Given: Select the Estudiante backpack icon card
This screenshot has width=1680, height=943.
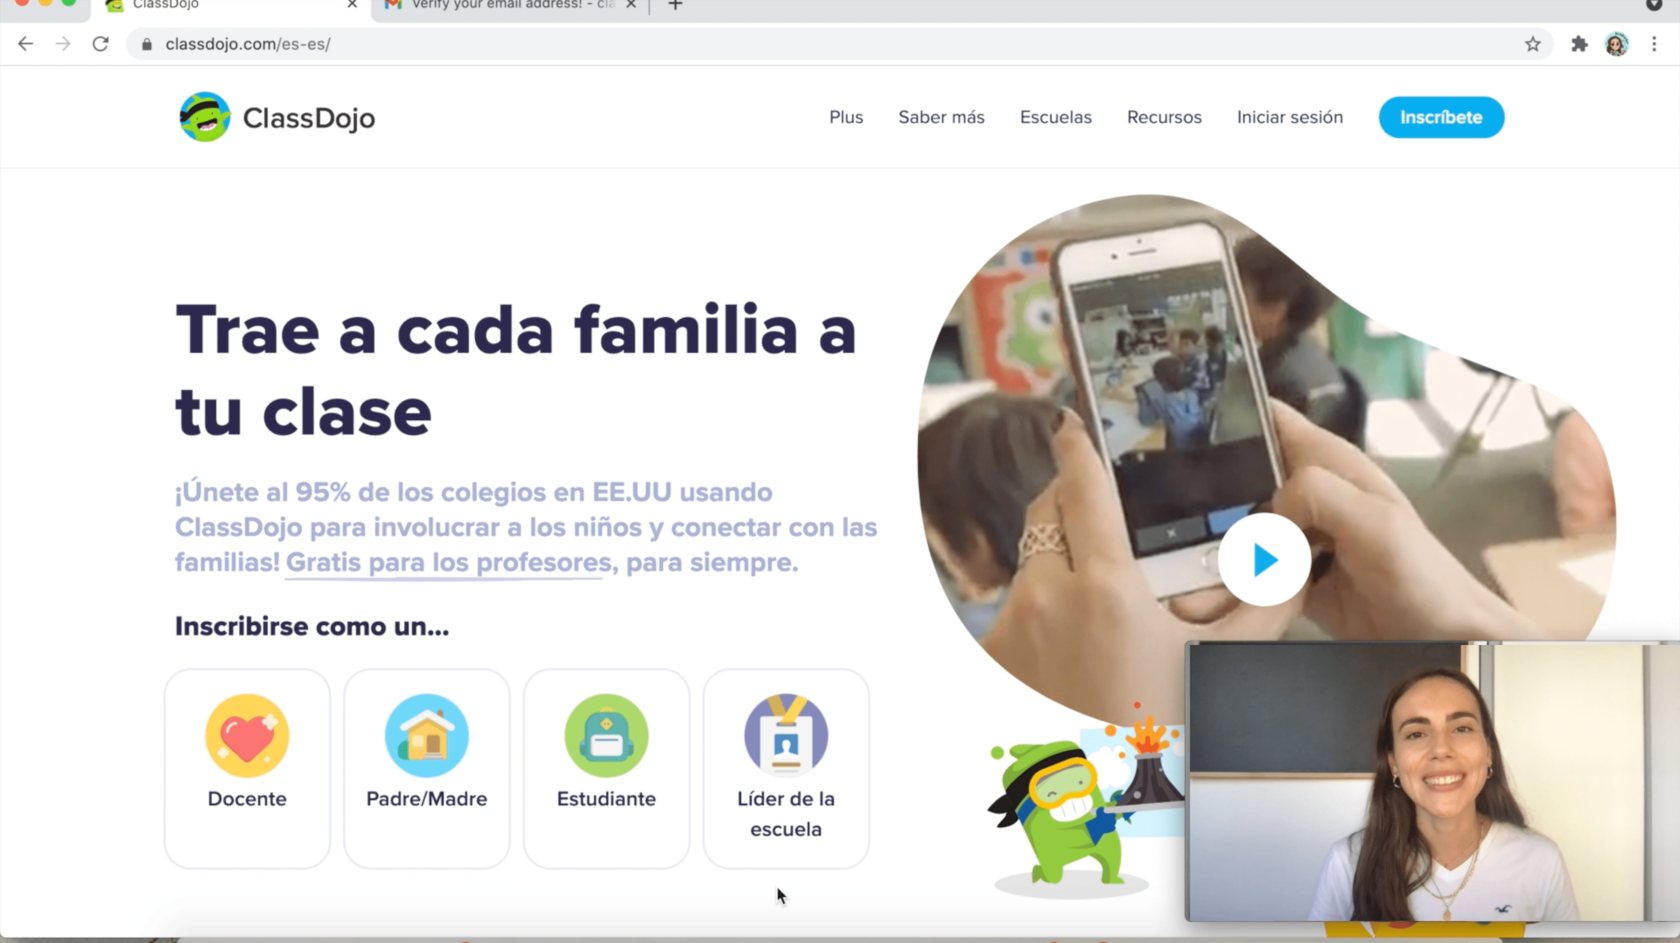Looking at the screenshot, I should click(606, 768).
